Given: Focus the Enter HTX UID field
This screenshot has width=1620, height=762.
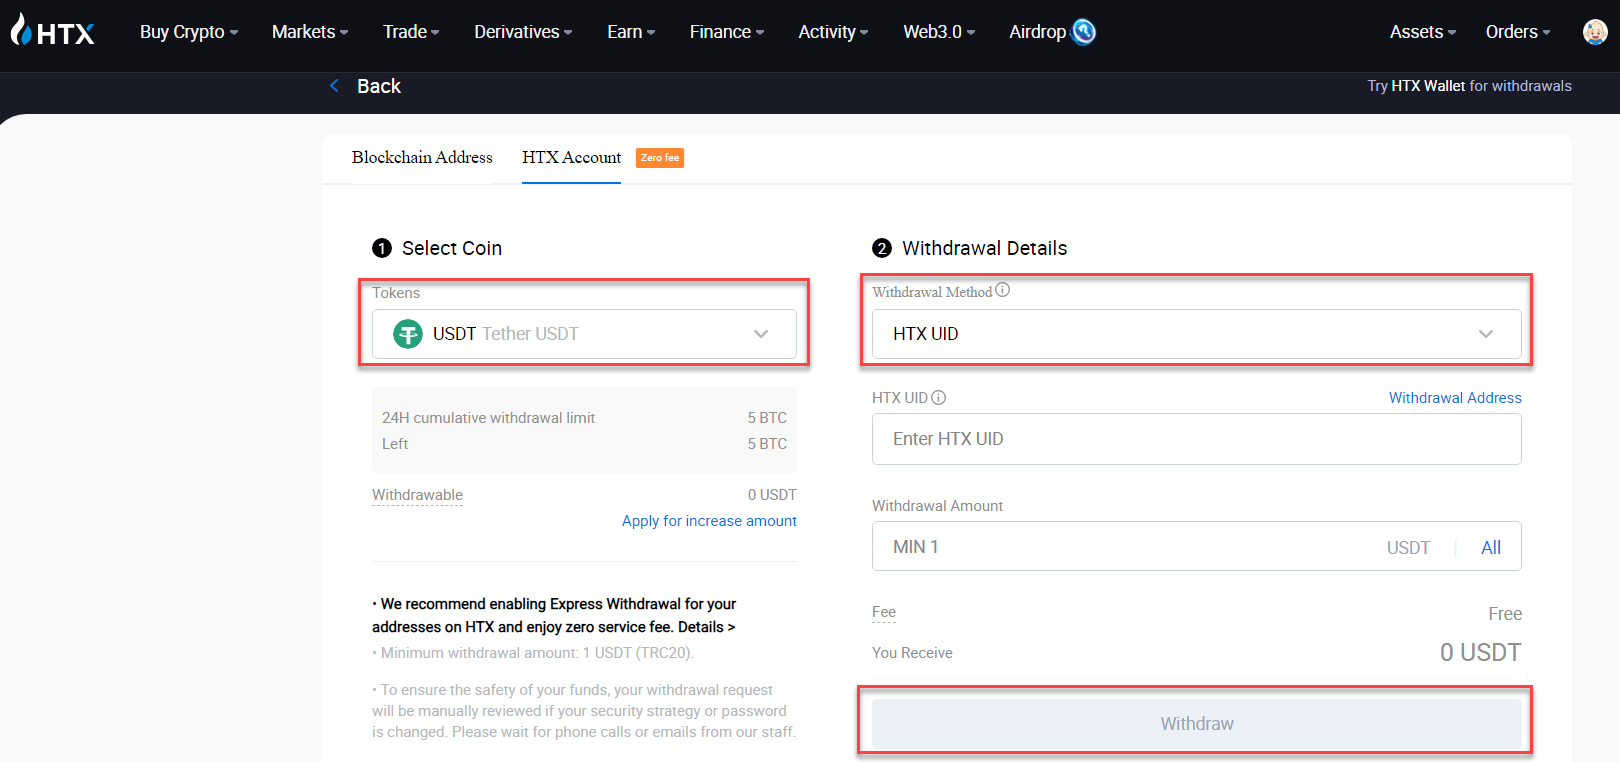Looking at the screenshot, I should (1196, 439).
